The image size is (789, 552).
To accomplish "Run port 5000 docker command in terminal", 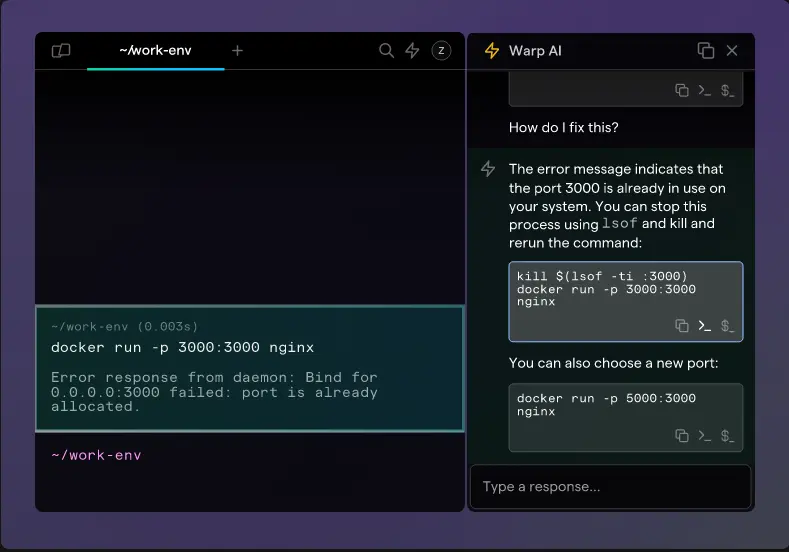I will click(704, 435).
